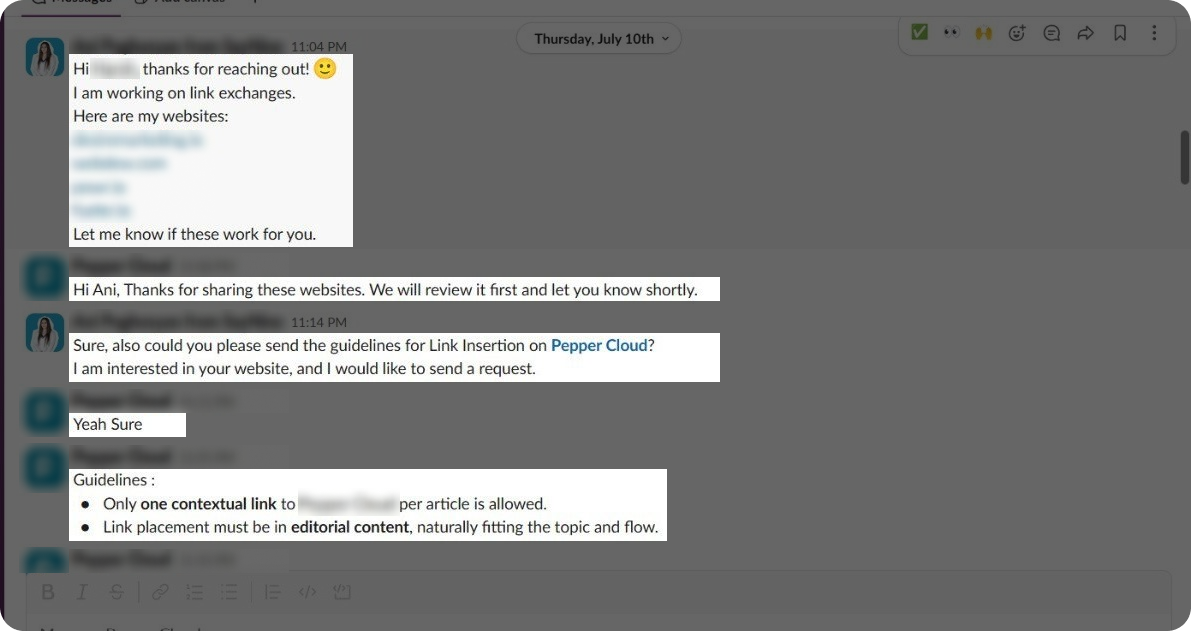Screen dimensions: 1191x631
Task: Save message with the bookmark icon
Action: click(x=1120, y=33)
